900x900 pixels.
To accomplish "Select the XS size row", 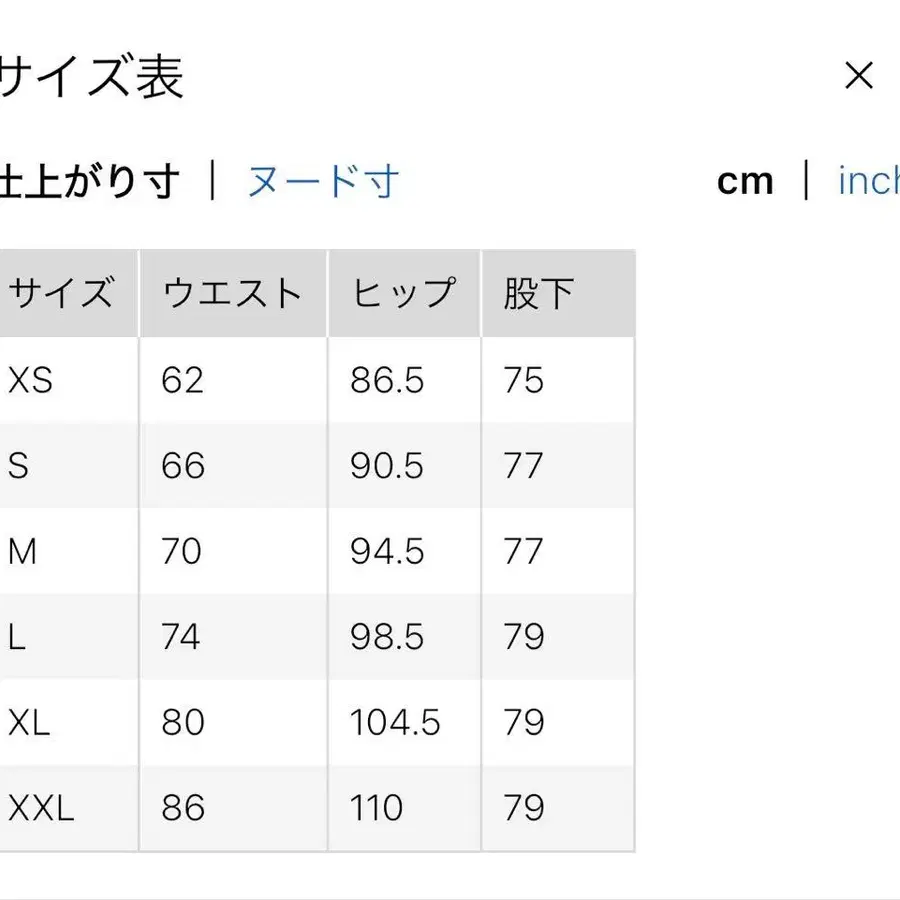I will click(x=28, y=380).
